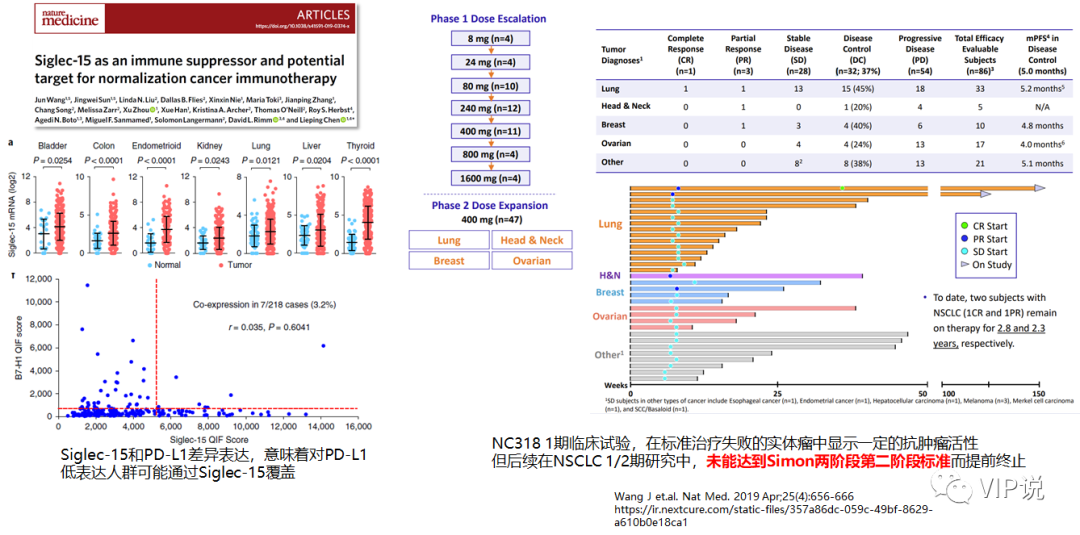Click the On Study arrow legend marker
1080x535 pixels.
pos(965,264)
